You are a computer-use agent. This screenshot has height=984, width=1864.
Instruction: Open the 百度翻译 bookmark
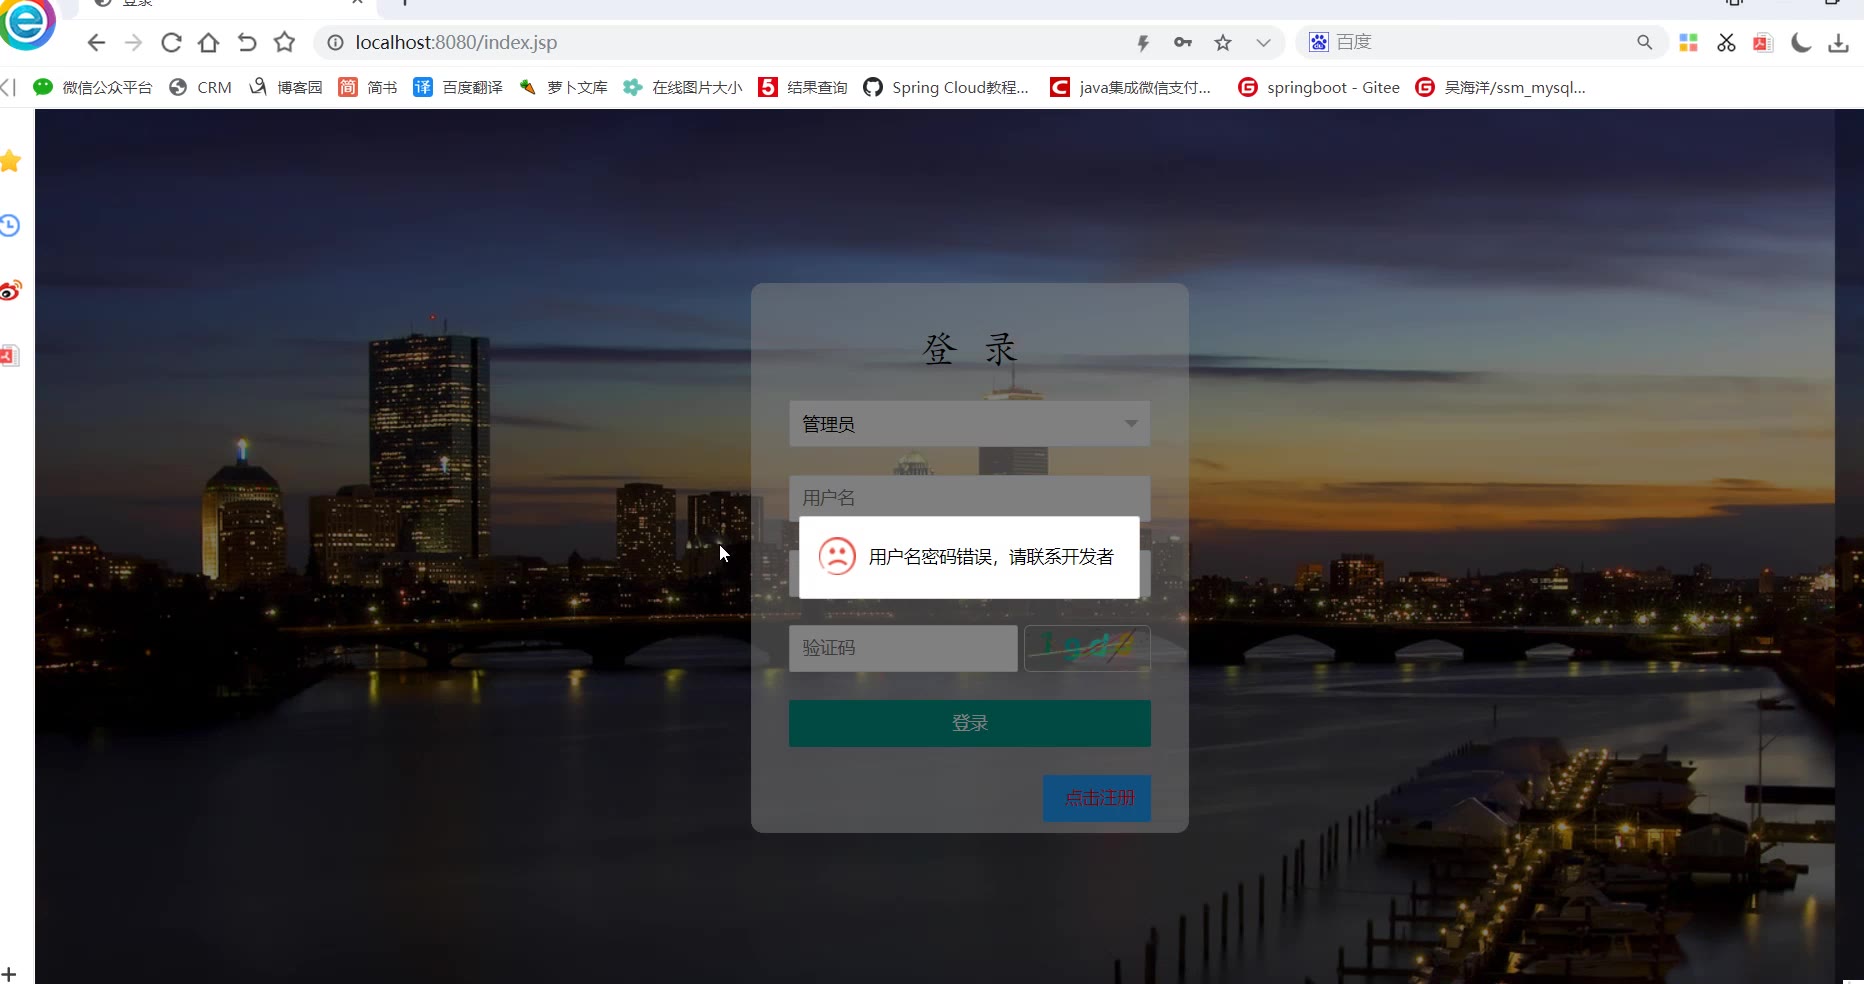click(x=458, y=87)
